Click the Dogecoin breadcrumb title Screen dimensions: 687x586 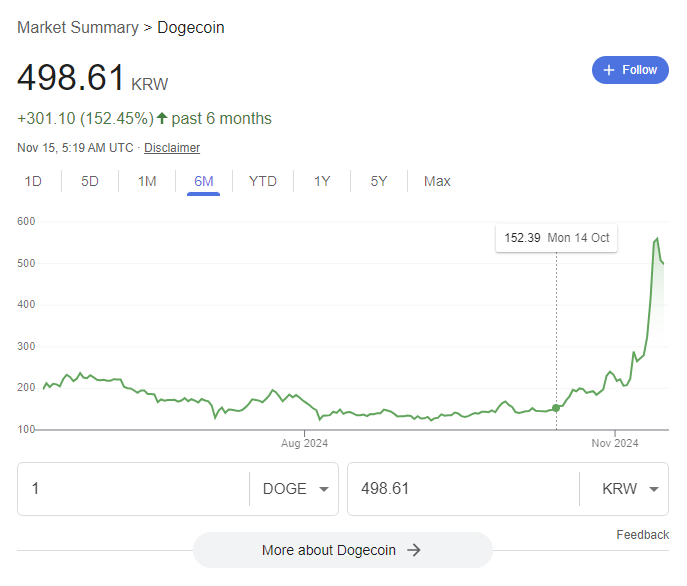[191, 27]
